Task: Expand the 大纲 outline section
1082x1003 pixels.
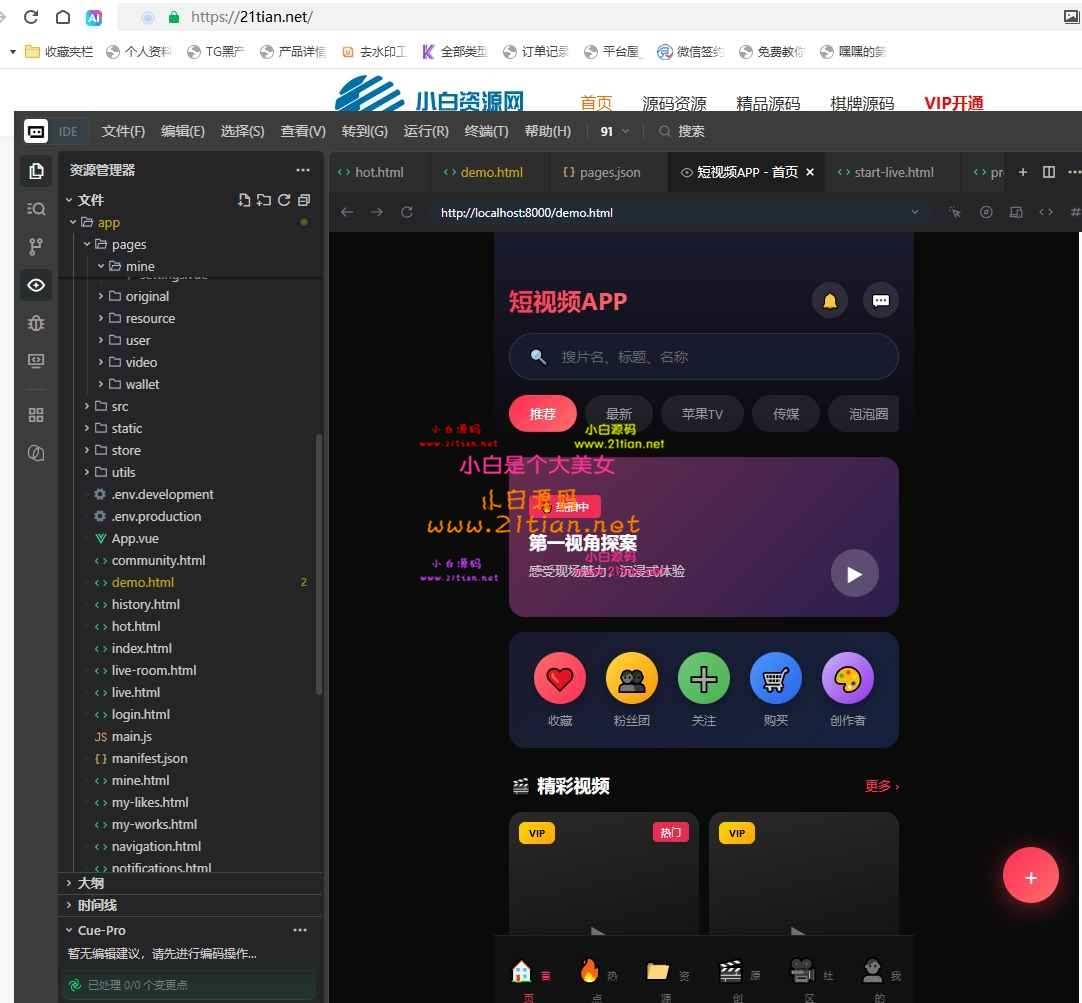Action: [90, 883]
